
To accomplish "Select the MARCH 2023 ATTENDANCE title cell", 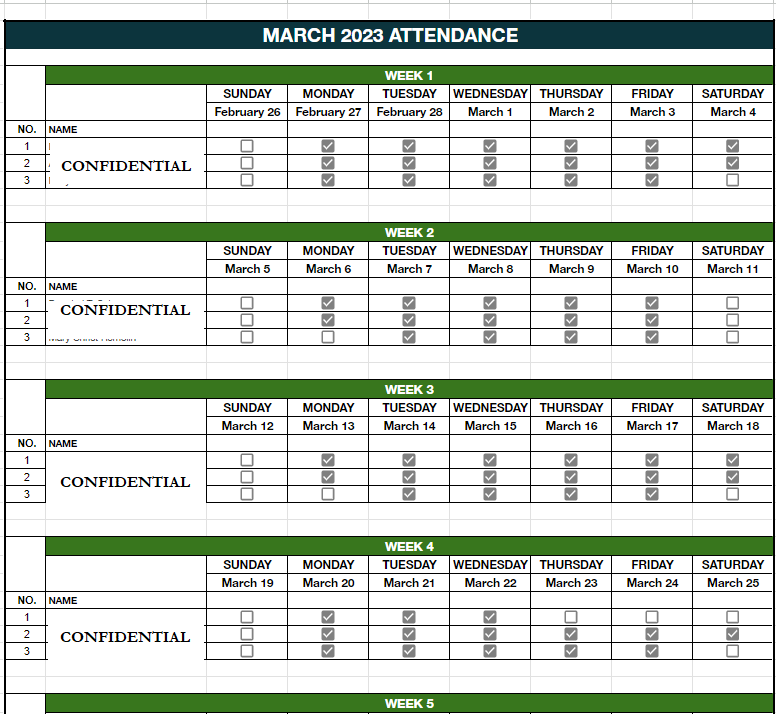I will click(390, 36).
